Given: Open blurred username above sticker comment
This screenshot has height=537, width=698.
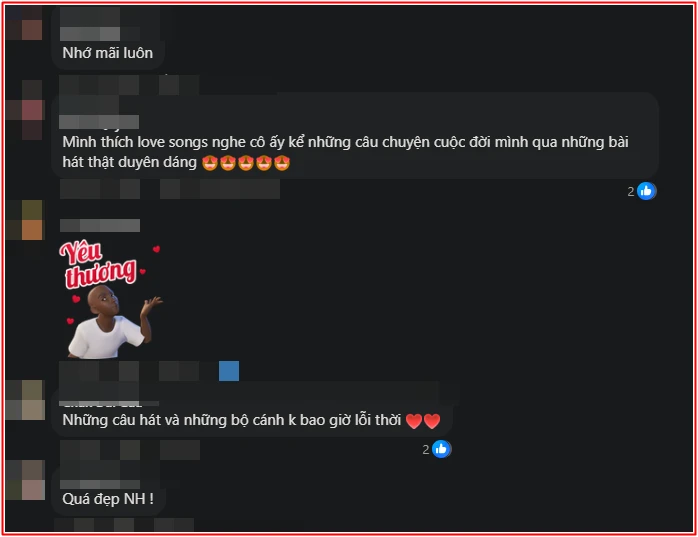Looking at the screenshot, I should click(100, 225).
